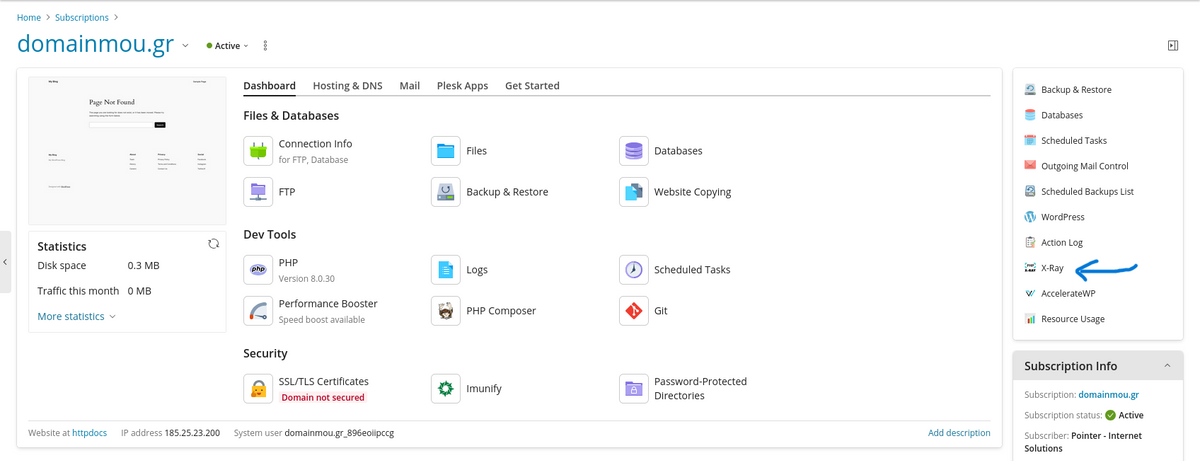Click the Databases sidebar icon
The image size is (1200, 461).
[x=1030, y=115]
